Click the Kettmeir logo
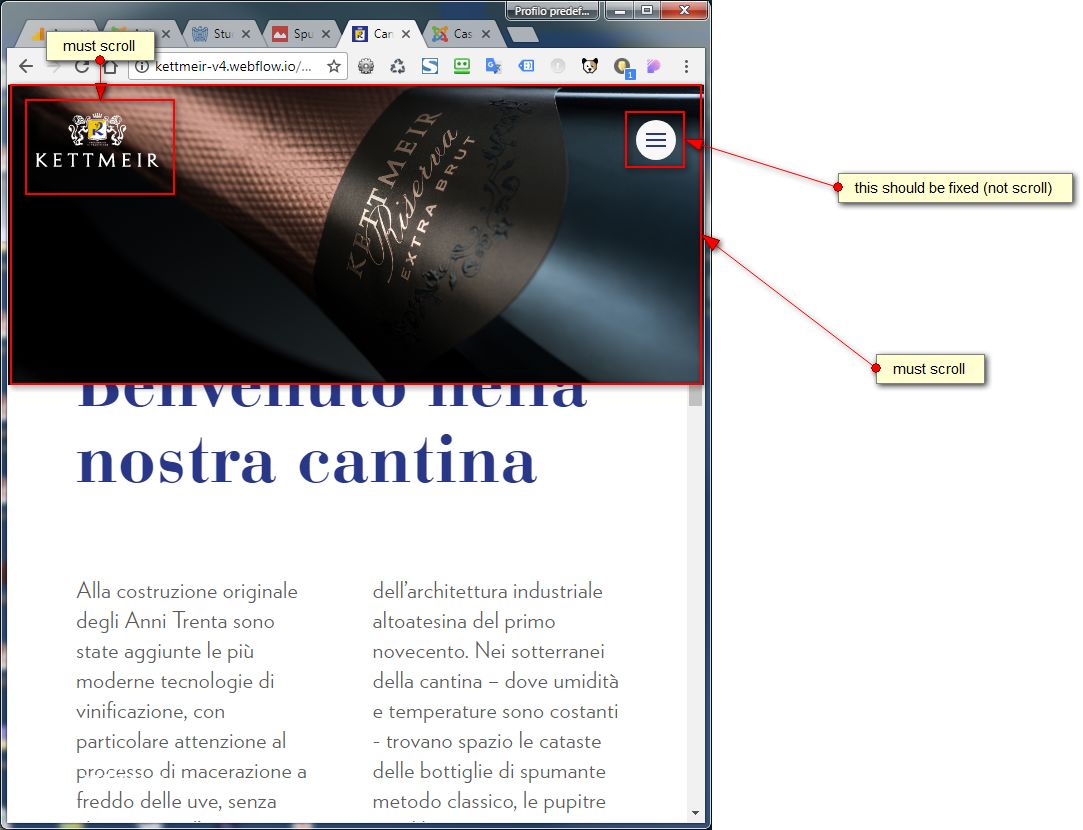This screenshot has height=830, width=1083. tap(97, 142)
